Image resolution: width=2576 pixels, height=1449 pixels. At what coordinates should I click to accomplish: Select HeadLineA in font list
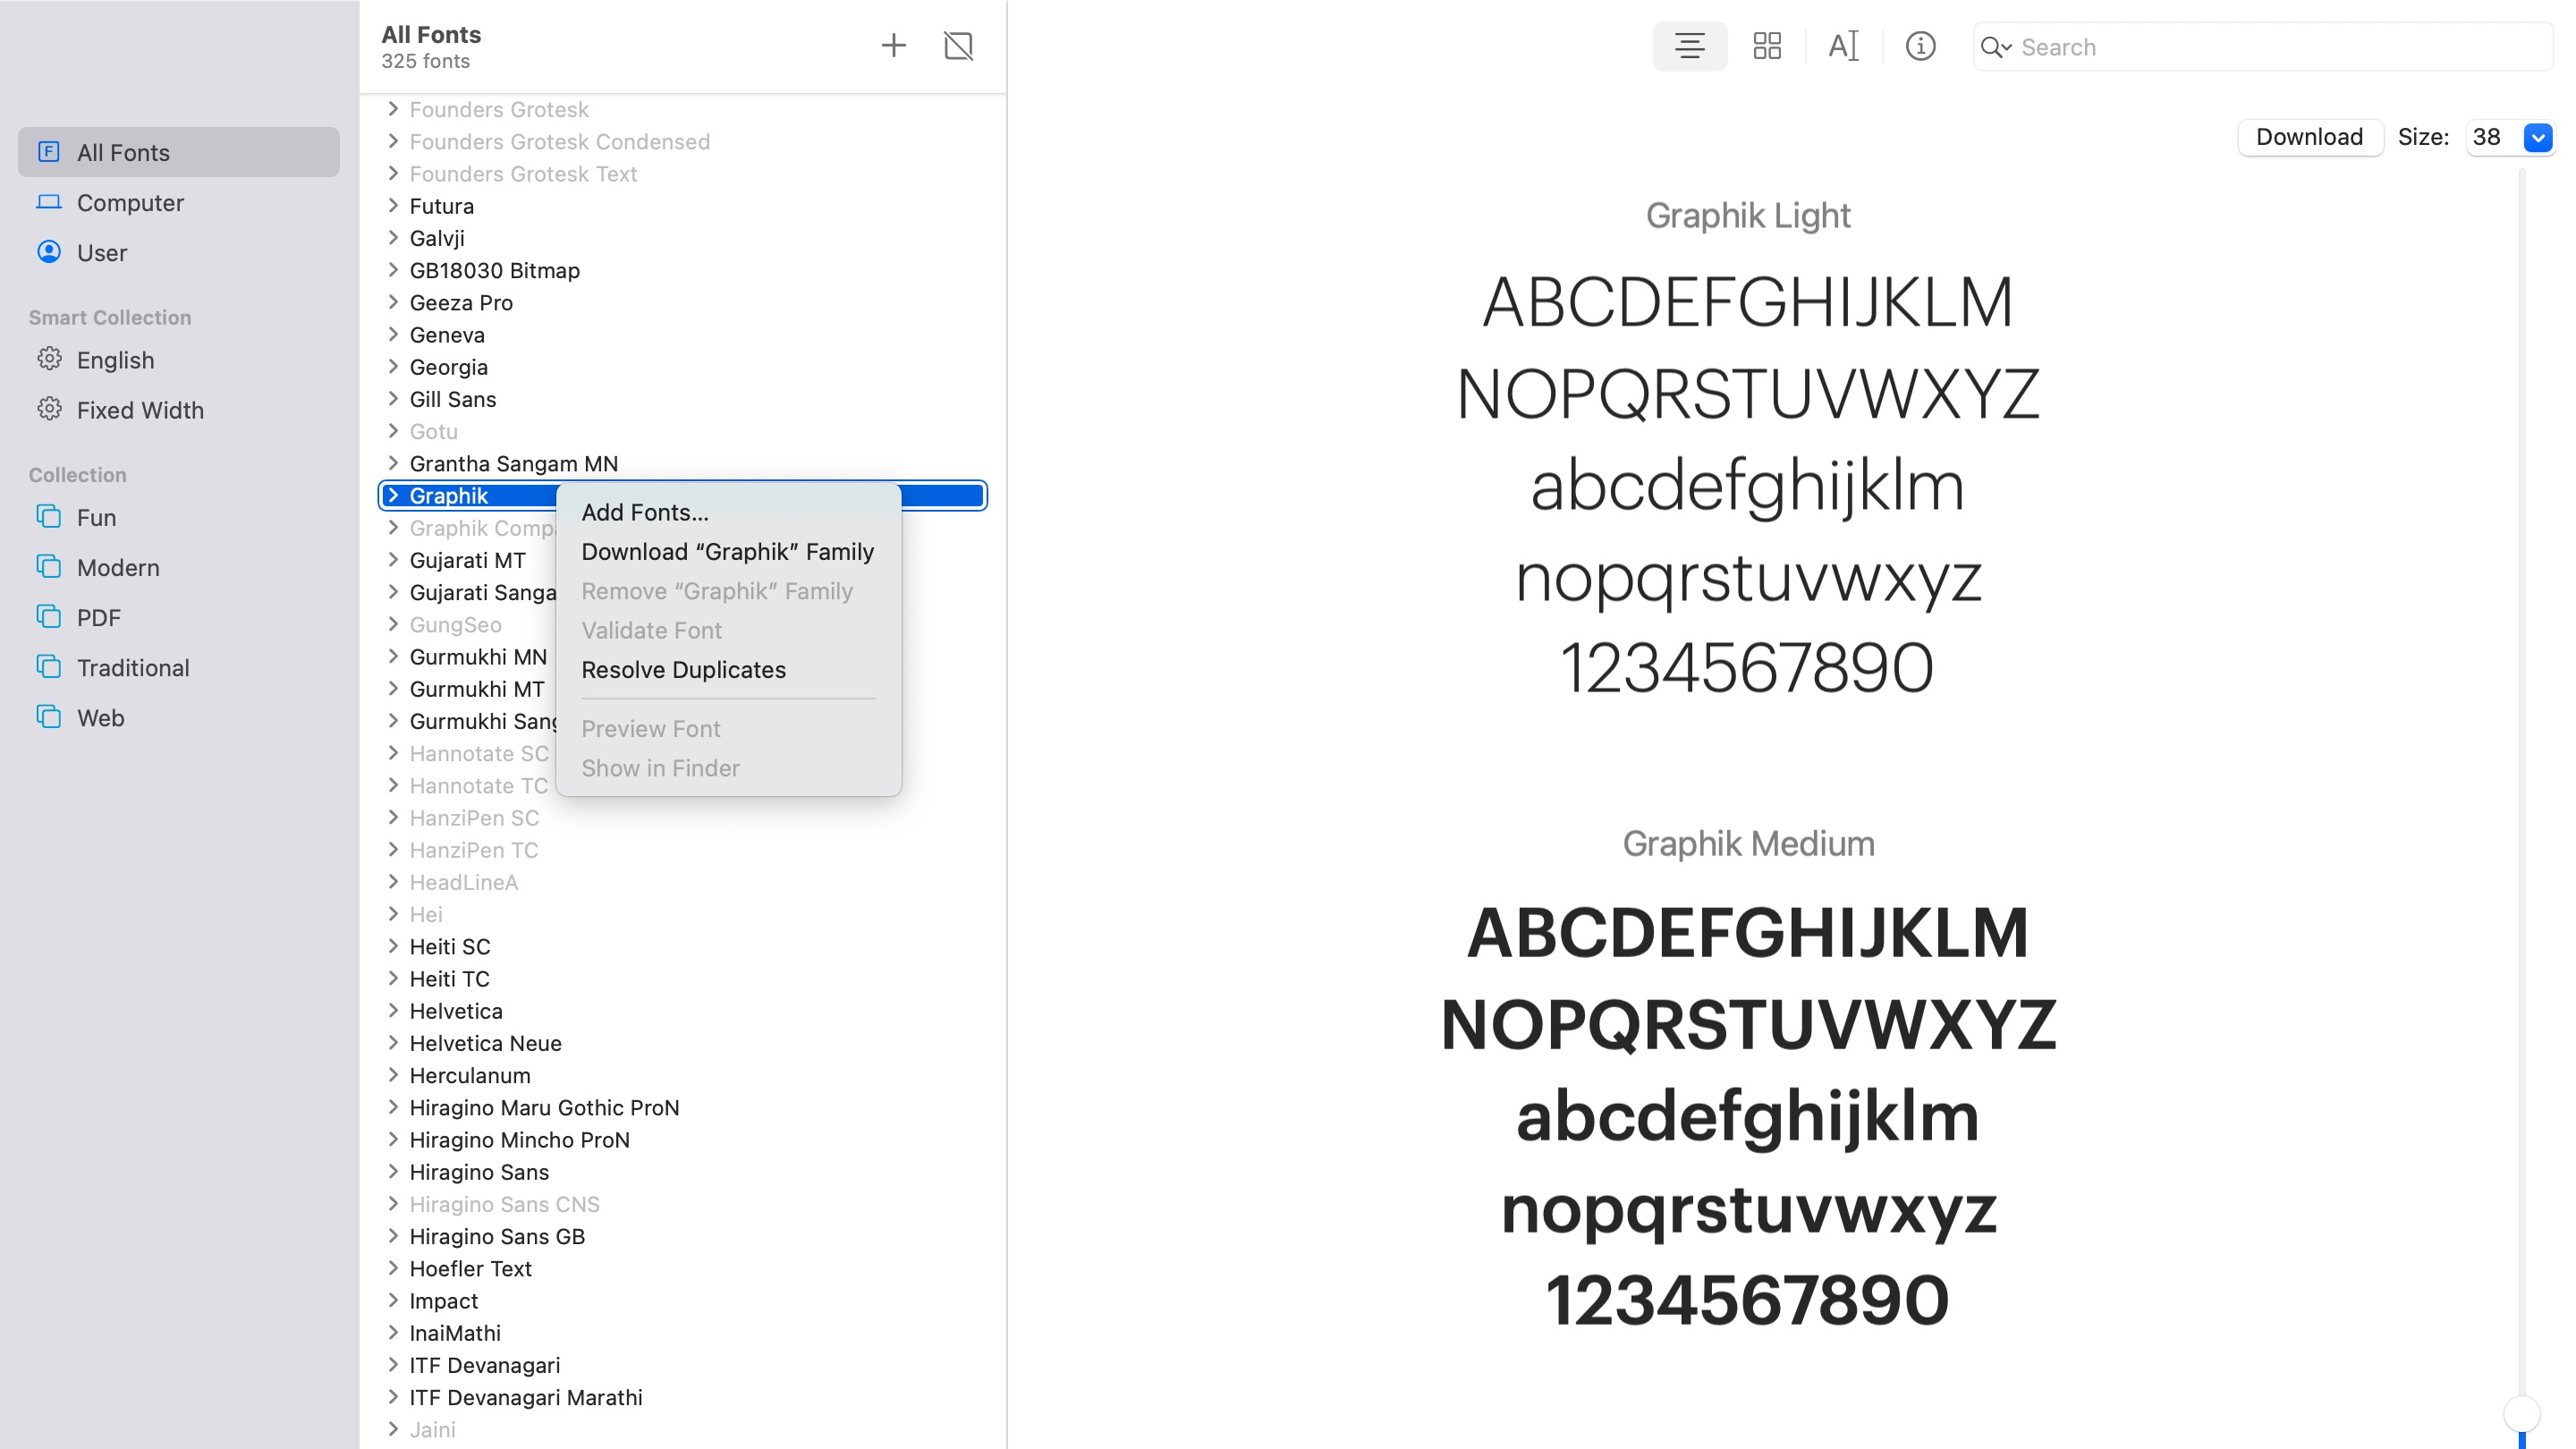coord(683,882)
